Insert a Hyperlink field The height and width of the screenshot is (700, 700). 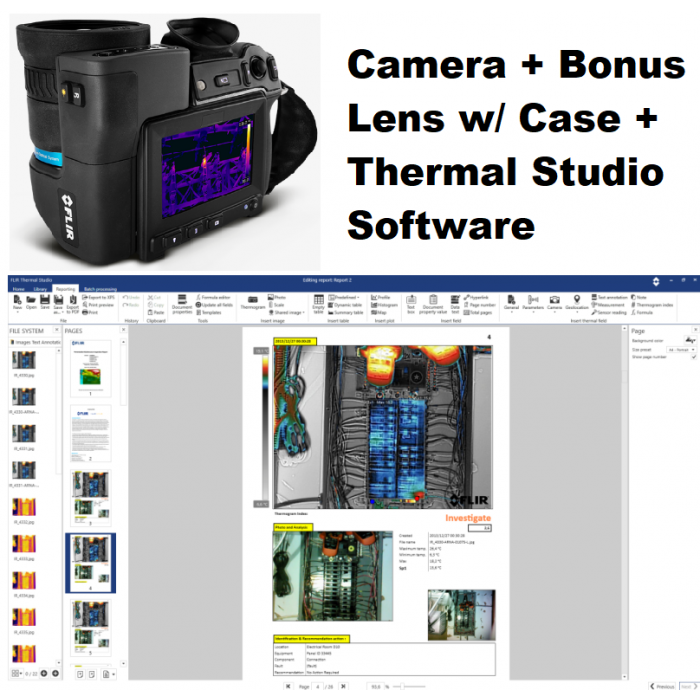coord(476,297)
